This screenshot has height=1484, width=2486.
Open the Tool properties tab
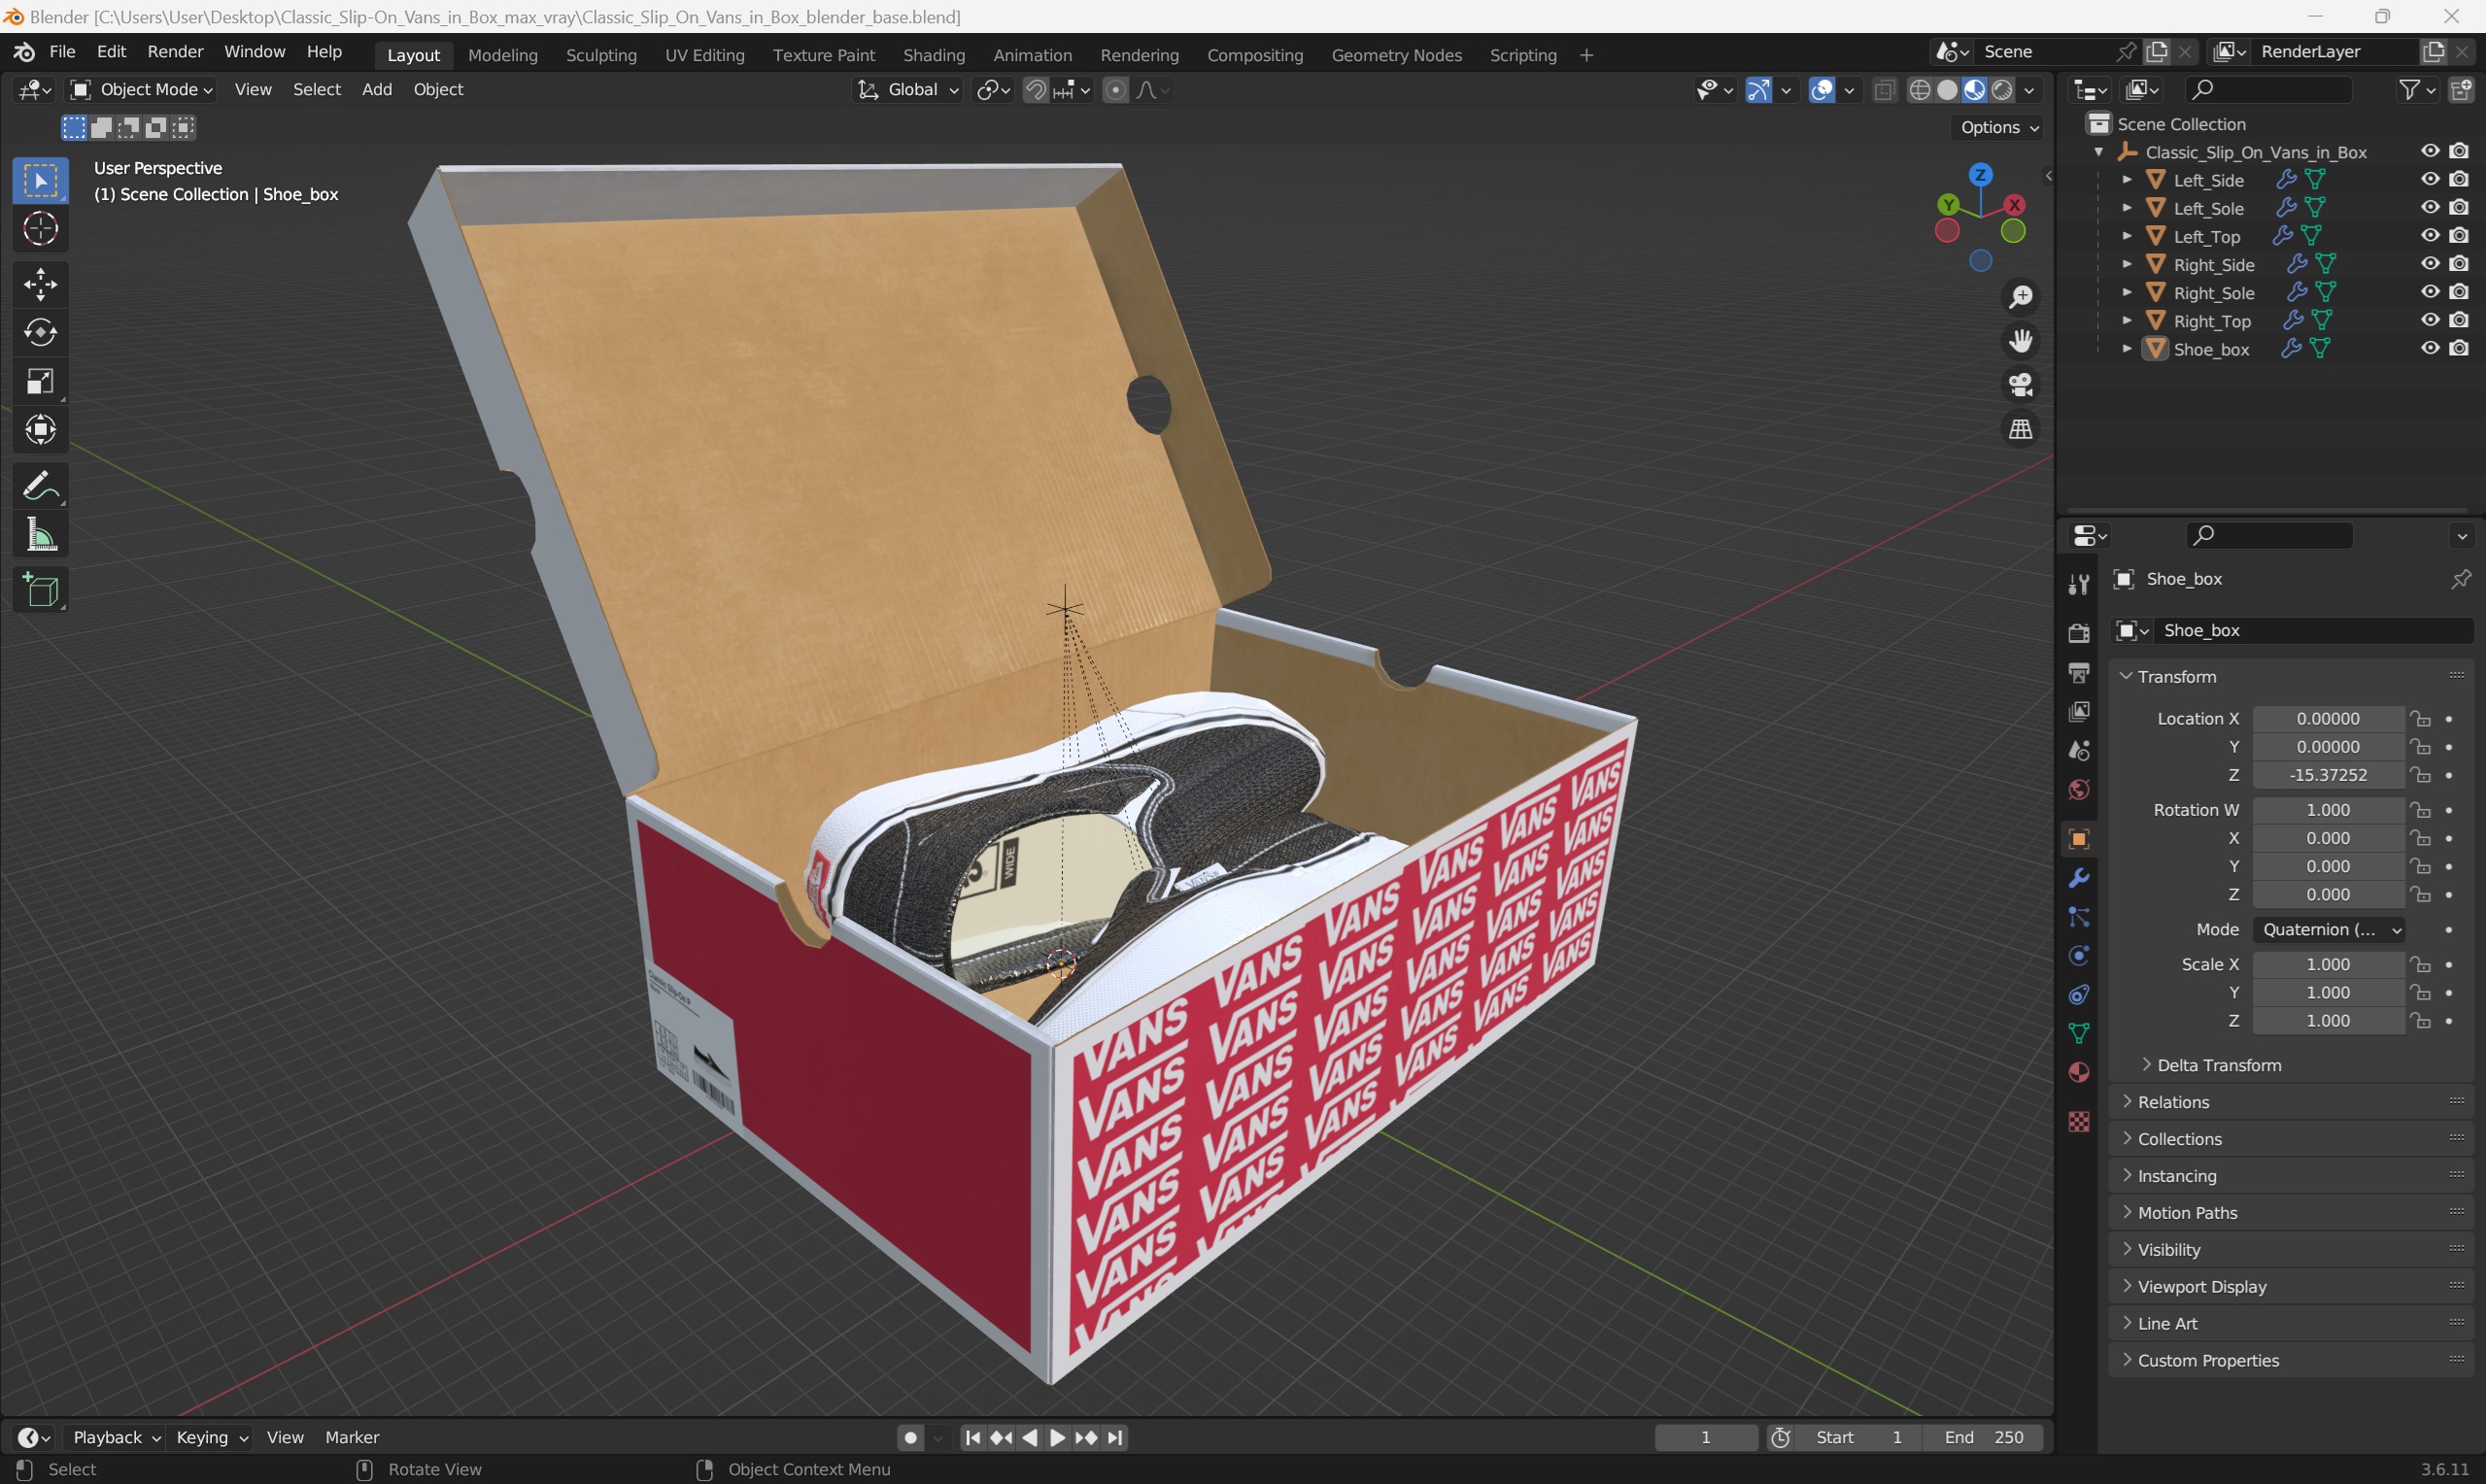[2079, 585]
